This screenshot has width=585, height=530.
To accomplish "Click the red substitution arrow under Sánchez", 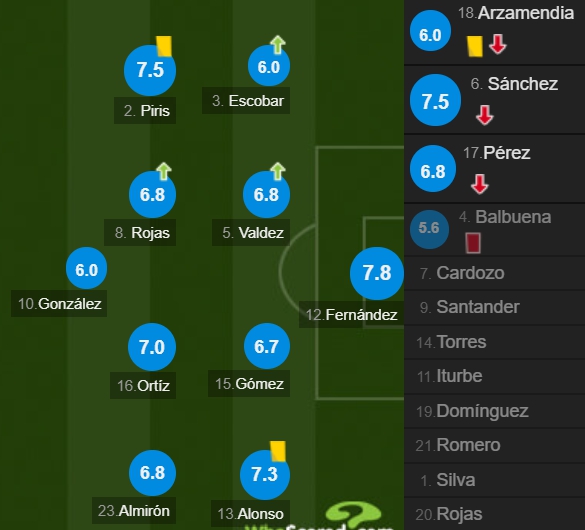I will 485,115.
